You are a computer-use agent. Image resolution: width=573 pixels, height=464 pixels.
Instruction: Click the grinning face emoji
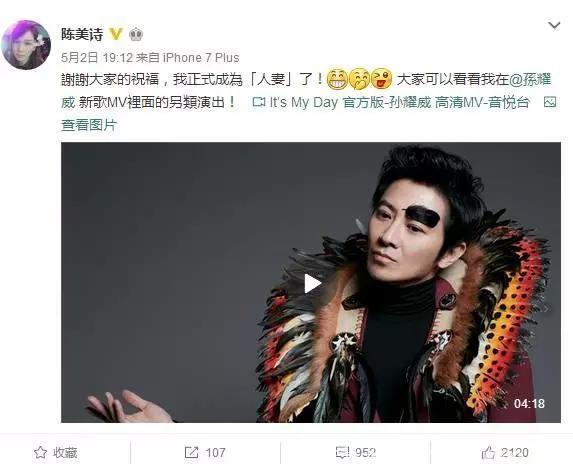coord(337,79)
